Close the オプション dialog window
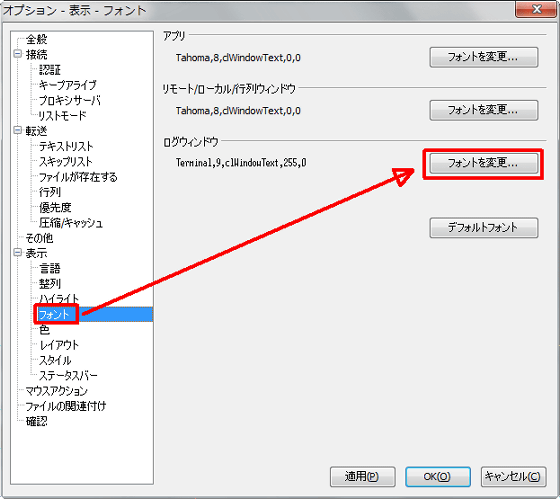 click(x=537, y=9)
